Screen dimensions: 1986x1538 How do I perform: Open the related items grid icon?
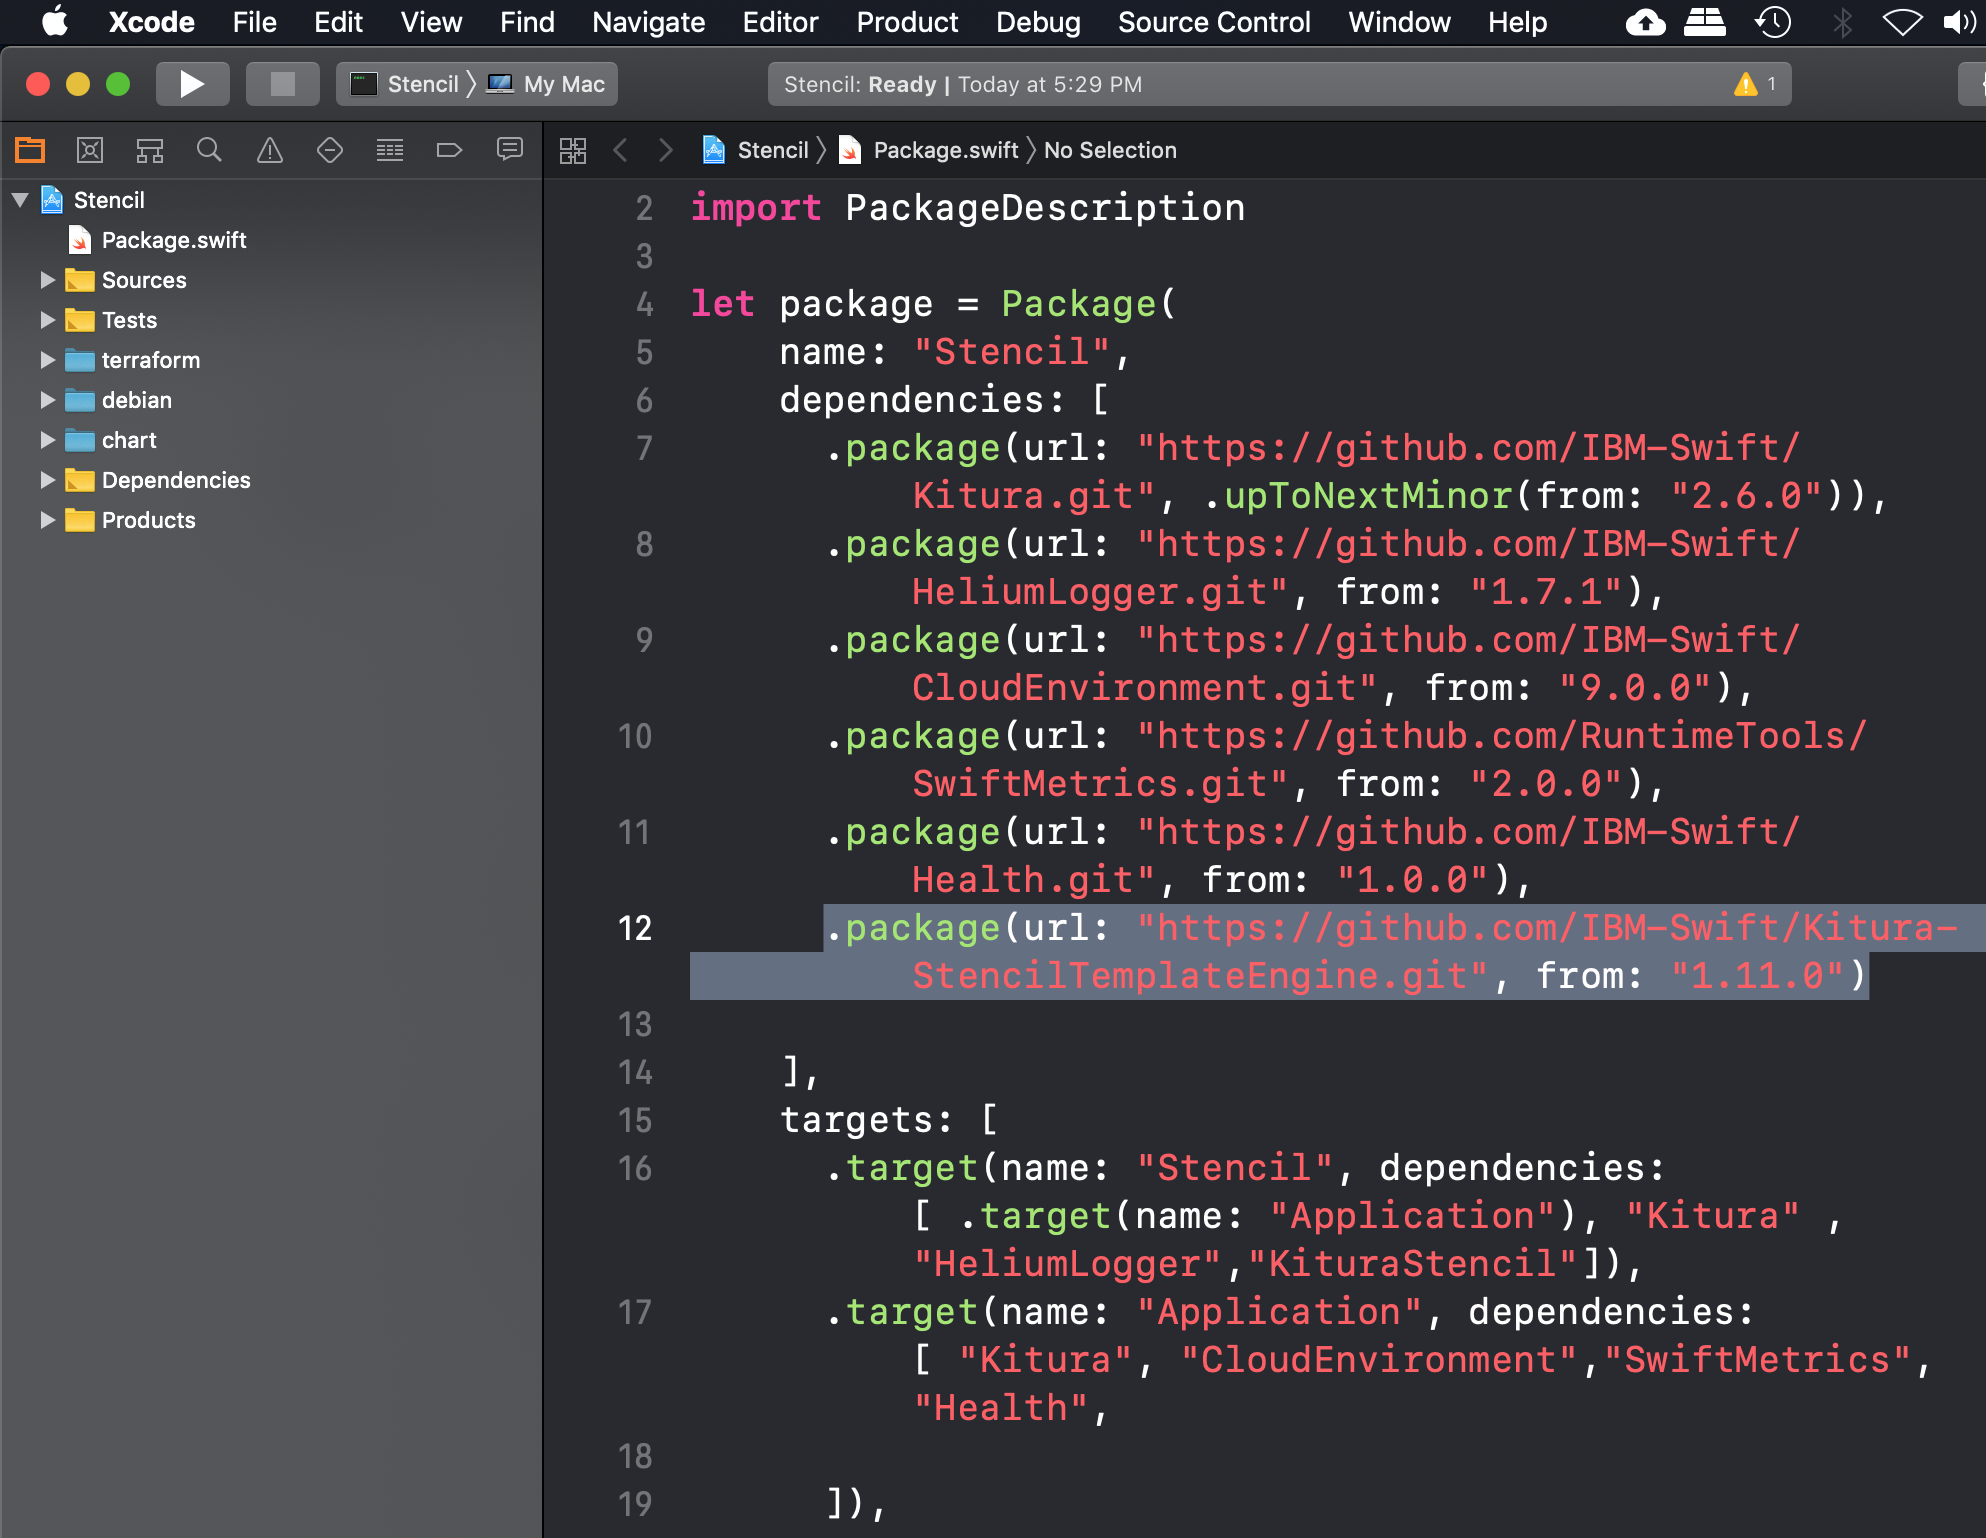pyautogui.click(x=573, y=150)
